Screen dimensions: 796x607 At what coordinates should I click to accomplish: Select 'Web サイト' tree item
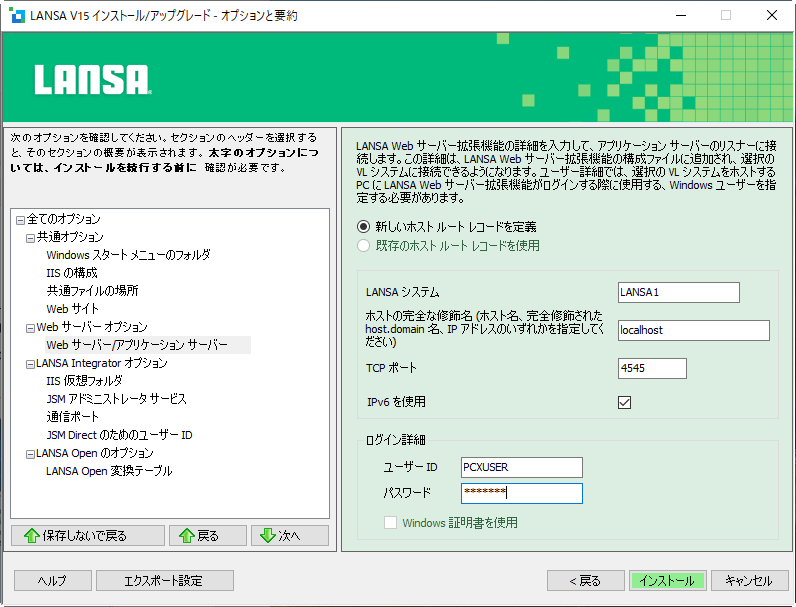[x=72, y=309]
